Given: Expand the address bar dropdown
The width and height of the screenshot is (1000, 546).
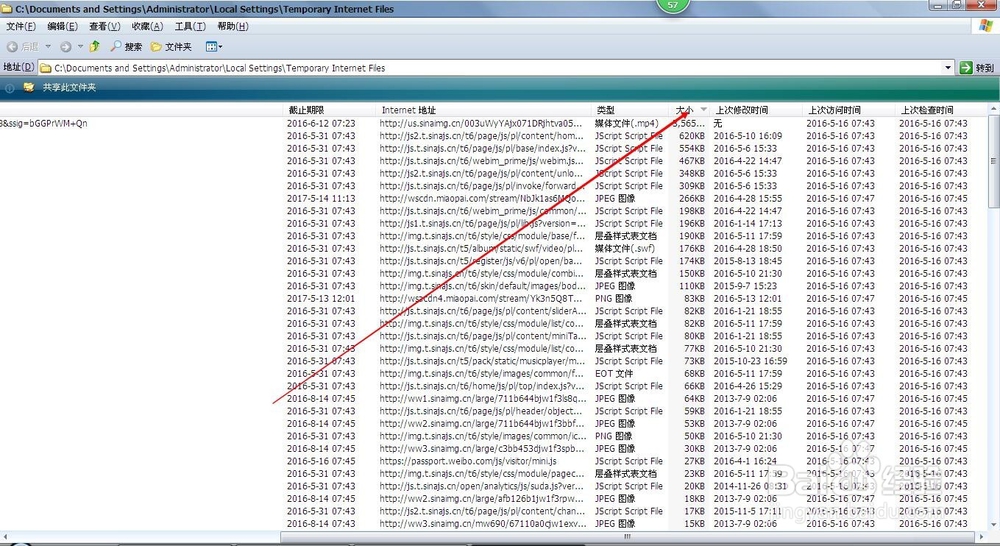Looking at the screenshot, I should coord(948,68).
